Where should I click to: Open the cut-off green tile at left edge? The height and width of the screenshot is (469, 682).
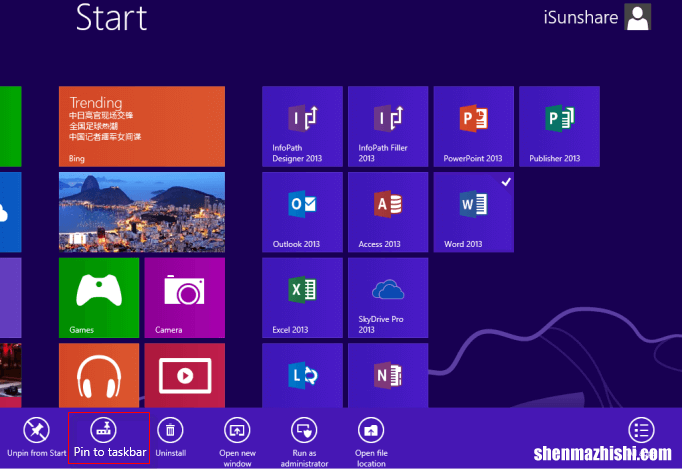pyautogui.click(x=10, y=126)
